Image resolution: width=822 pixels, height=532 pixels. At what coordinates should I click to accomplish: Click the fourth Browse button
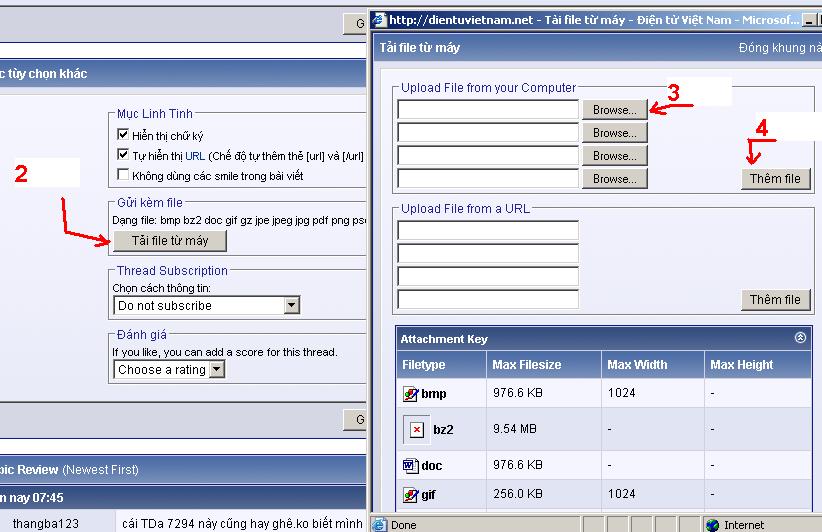(x=614, y=179)
